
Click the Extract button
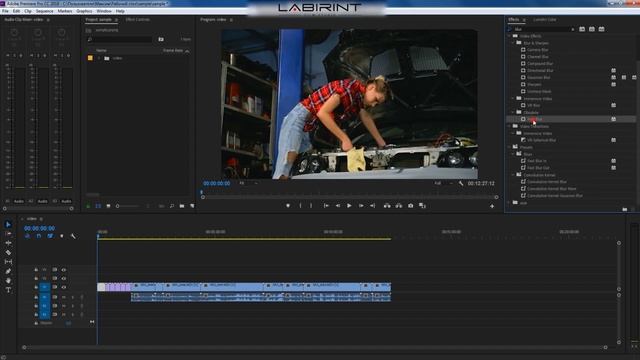coord(399,206)
